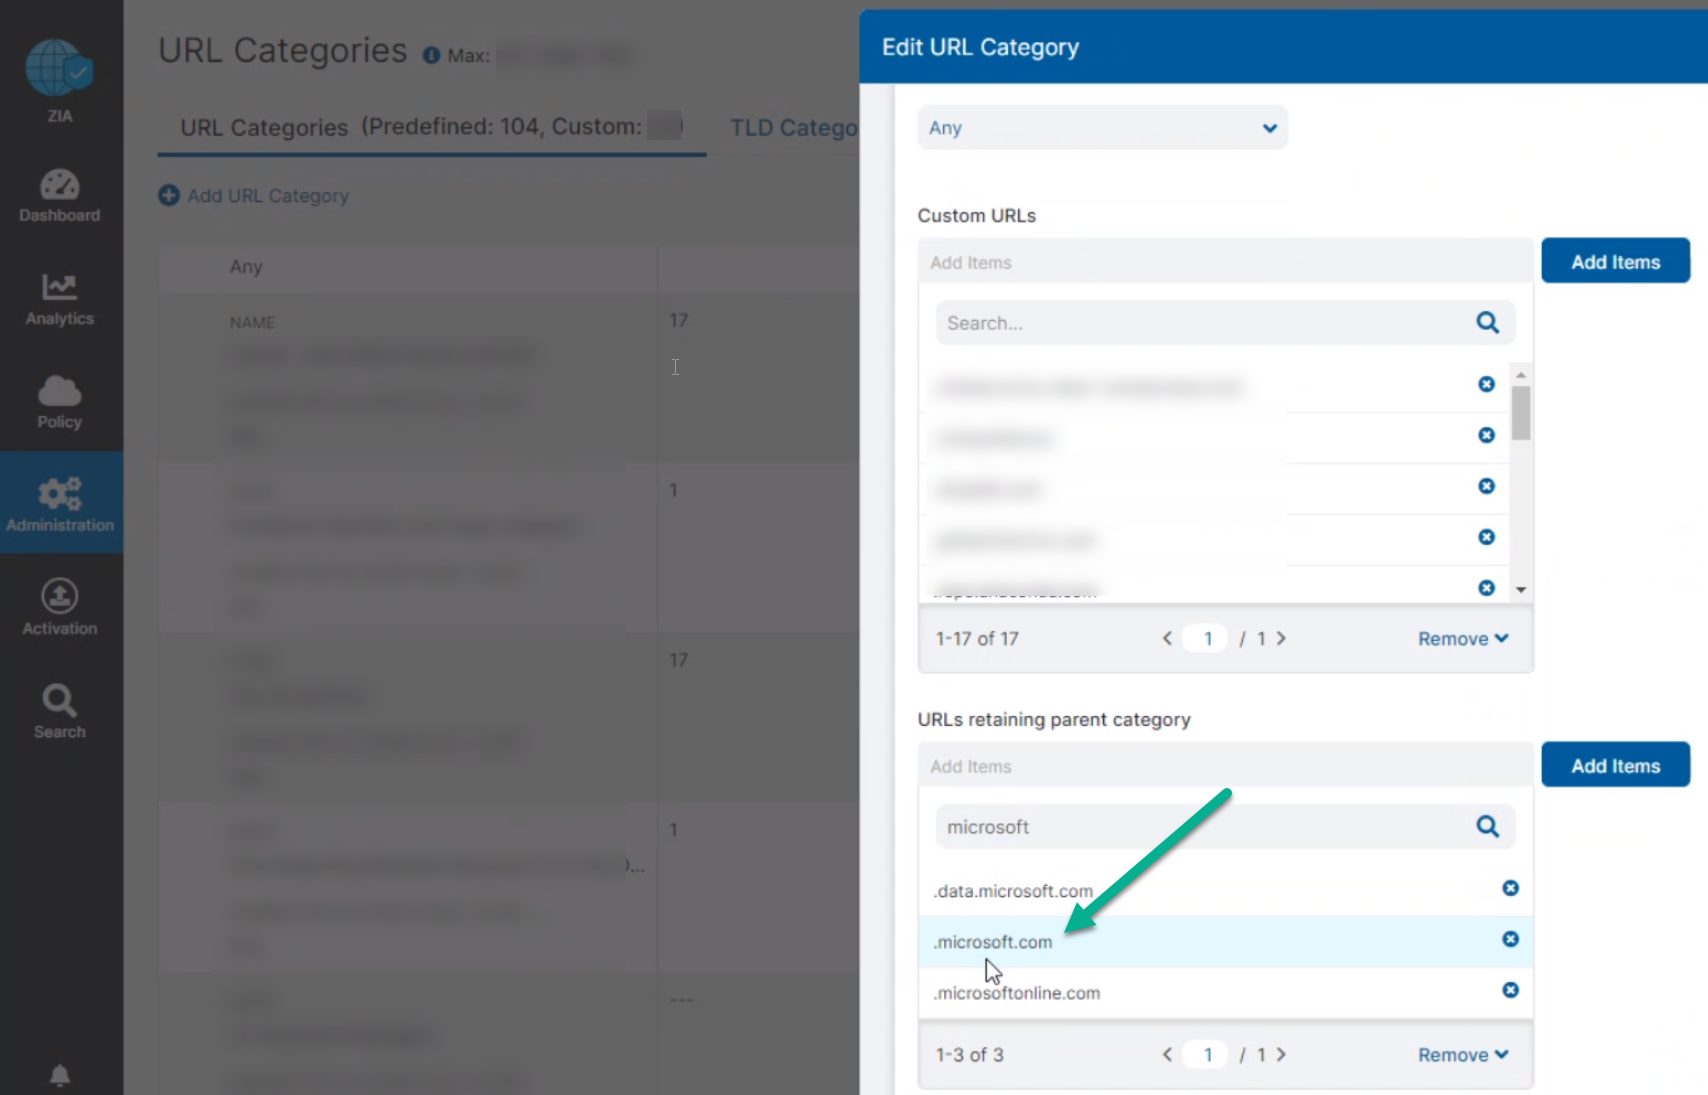Screen dimensions: 1708x1095
Task: Click the search magnifier beside microsoft query
Action: [x=1487, y=826]
